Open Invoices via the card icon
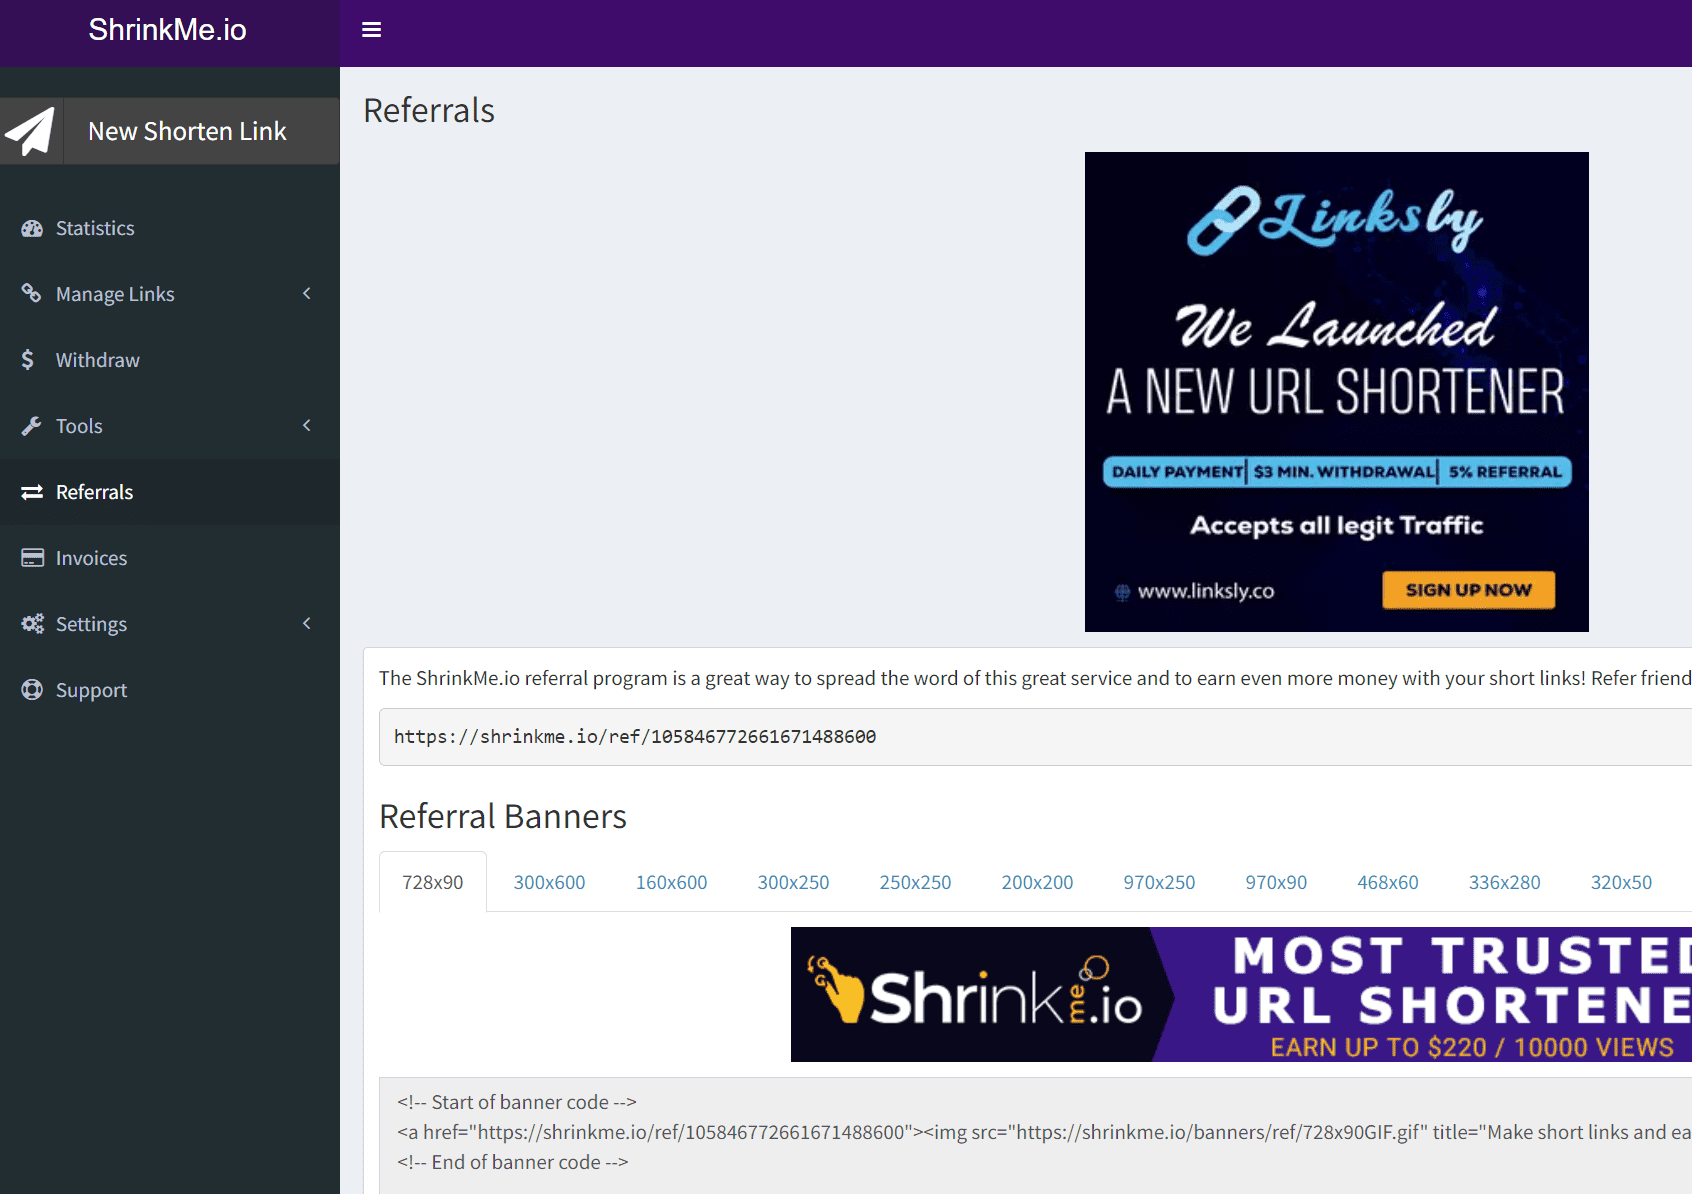 pos(31,557)
